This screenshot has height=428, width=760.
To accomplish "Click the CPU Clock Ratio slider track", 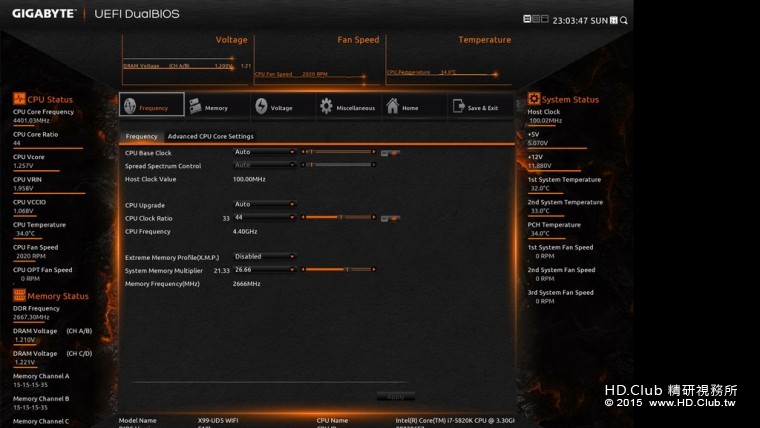I will tap(338, 217).
